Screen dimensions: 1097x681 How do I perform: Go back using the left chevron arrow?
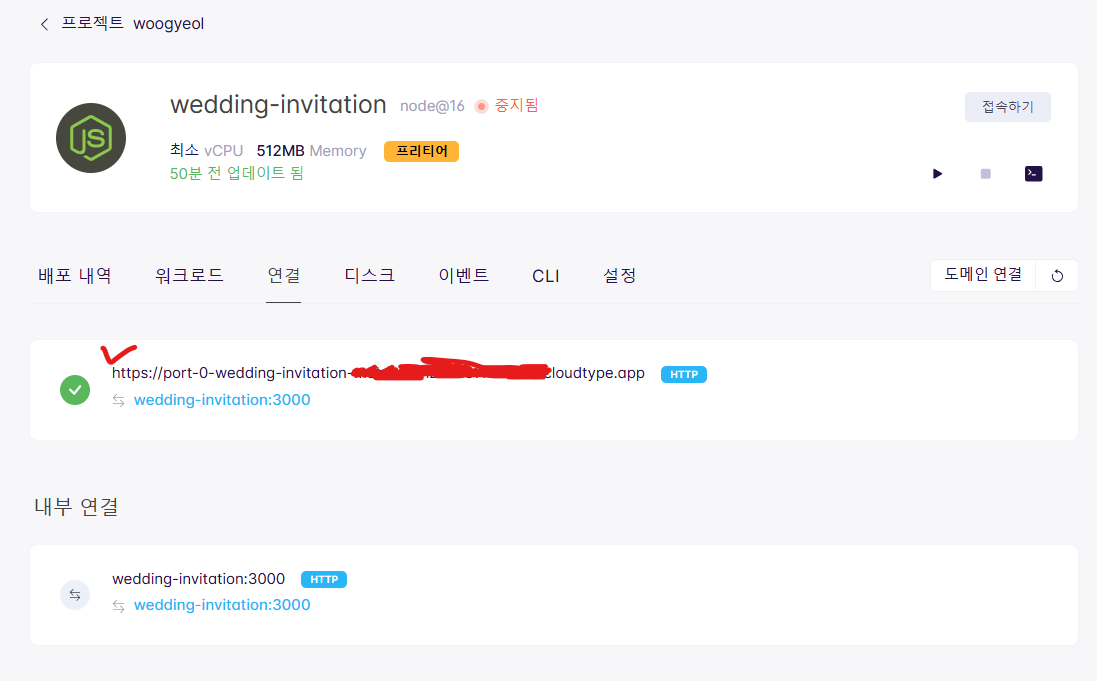(x=44, y=24)
